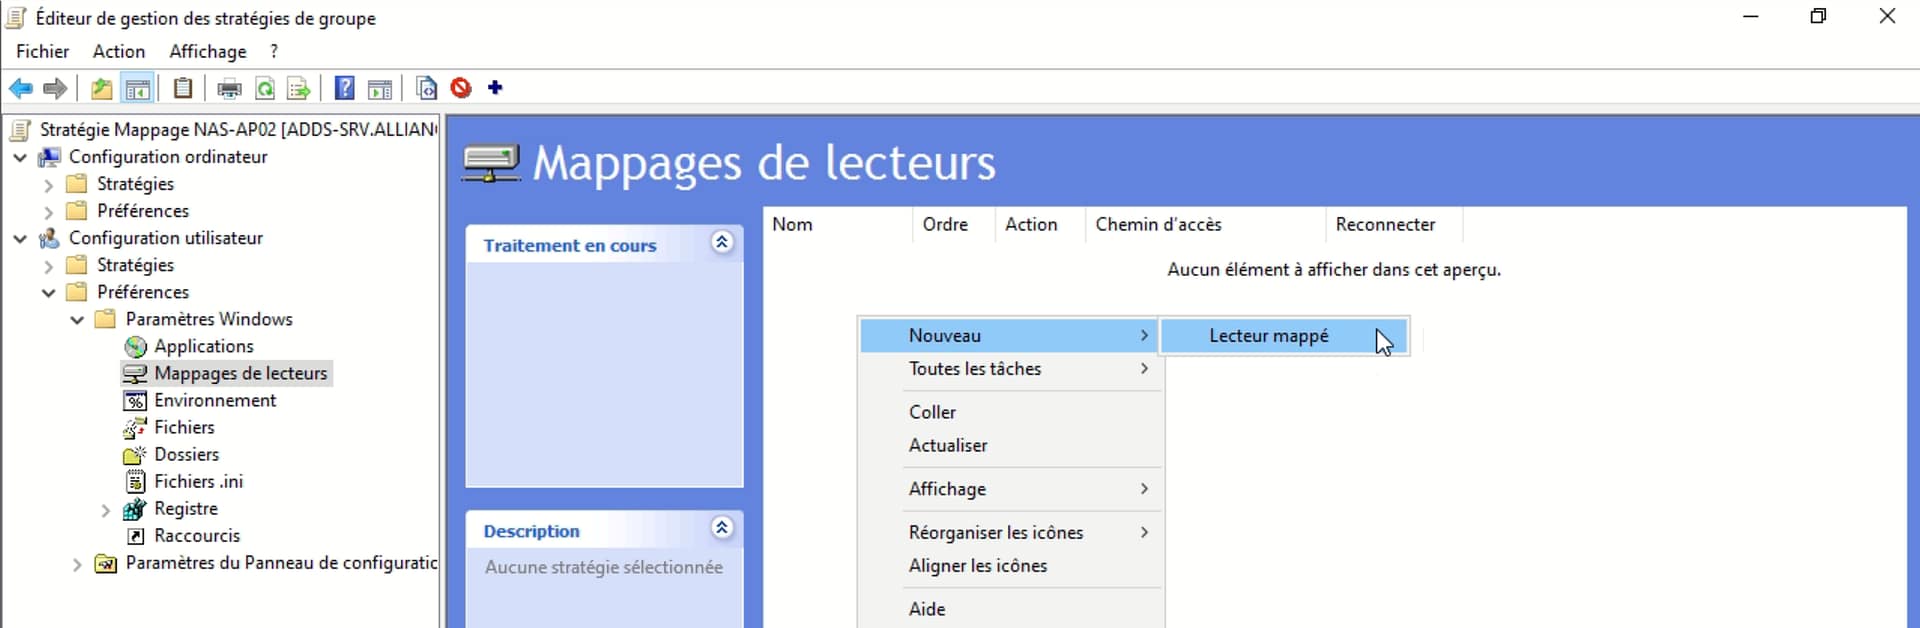Click the Export list toolbar icon
This screenshot has height=628, width=1920.
click(x=298, y=89)
